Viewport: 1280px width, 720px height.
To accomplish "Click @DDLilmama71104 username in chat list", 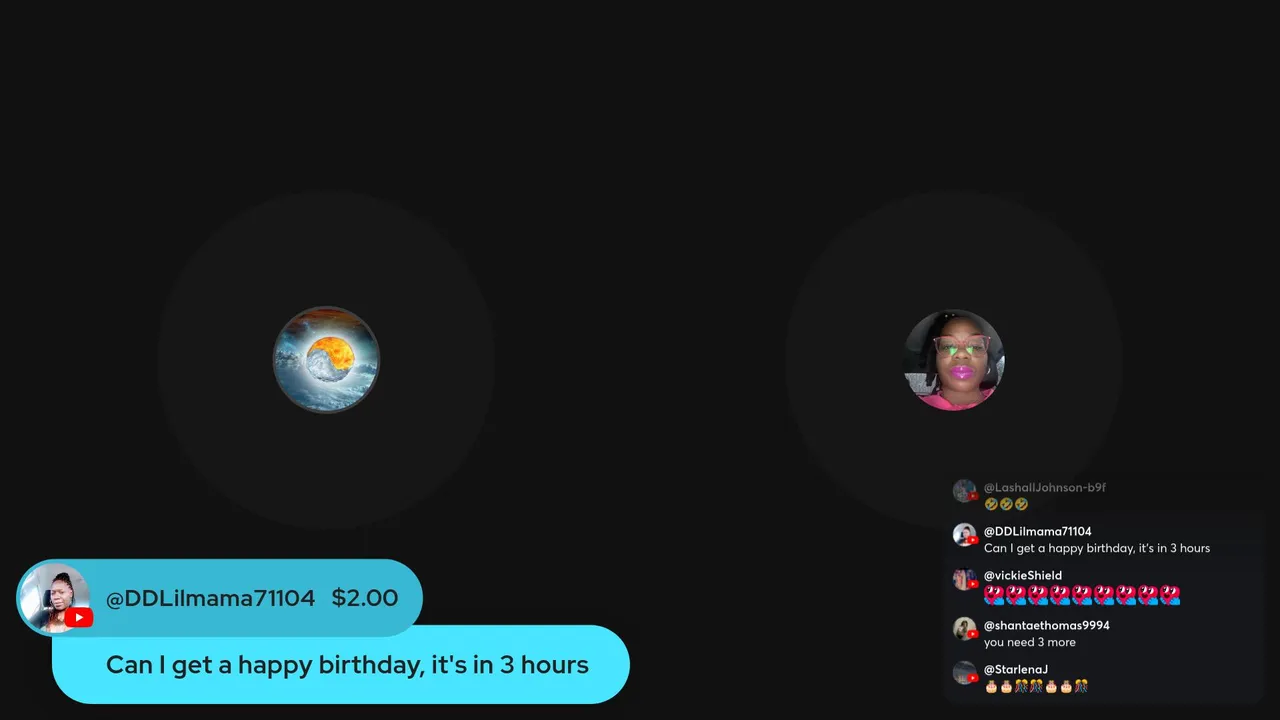I will [1037, 532].
